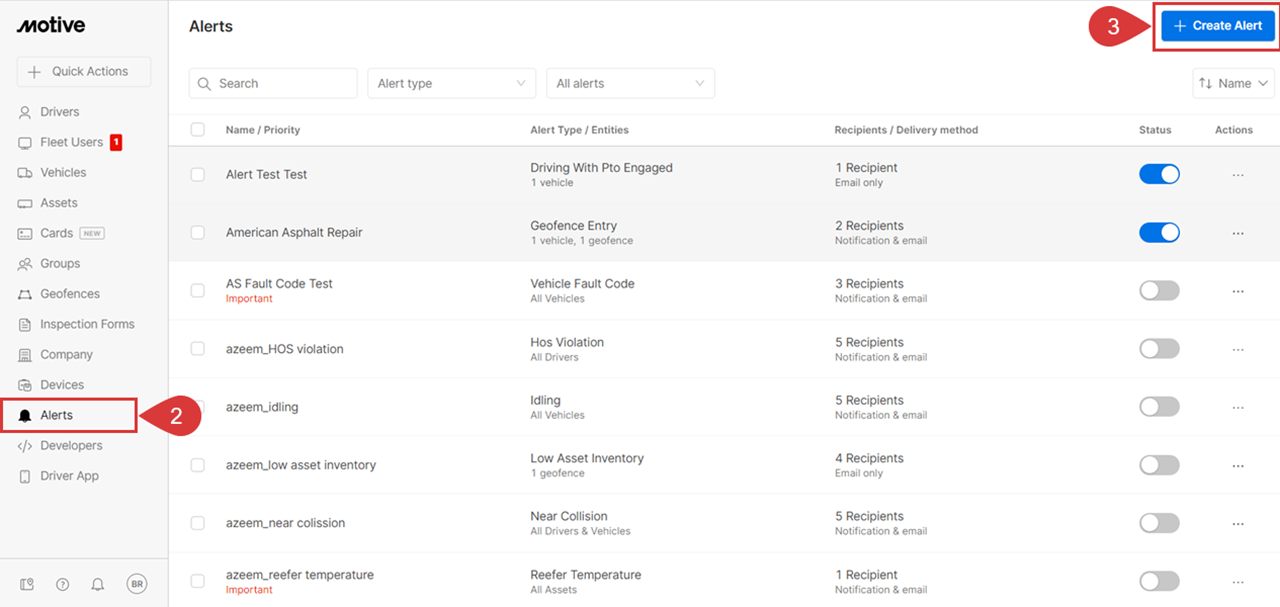Open actions menu for Alert Test Test
Viewport: 1280px width, 607px height.
[1238, 175]
